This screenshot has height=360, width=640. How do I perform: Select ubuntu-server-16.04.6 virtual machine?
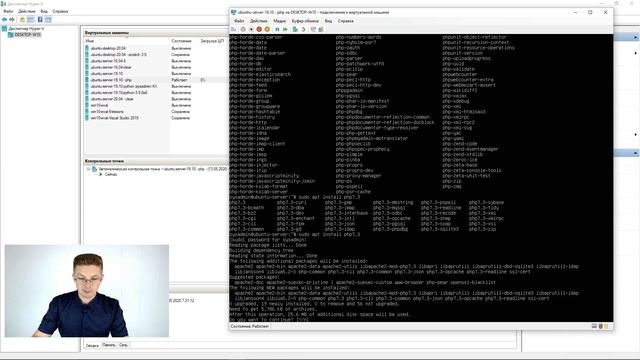[108, 61]
